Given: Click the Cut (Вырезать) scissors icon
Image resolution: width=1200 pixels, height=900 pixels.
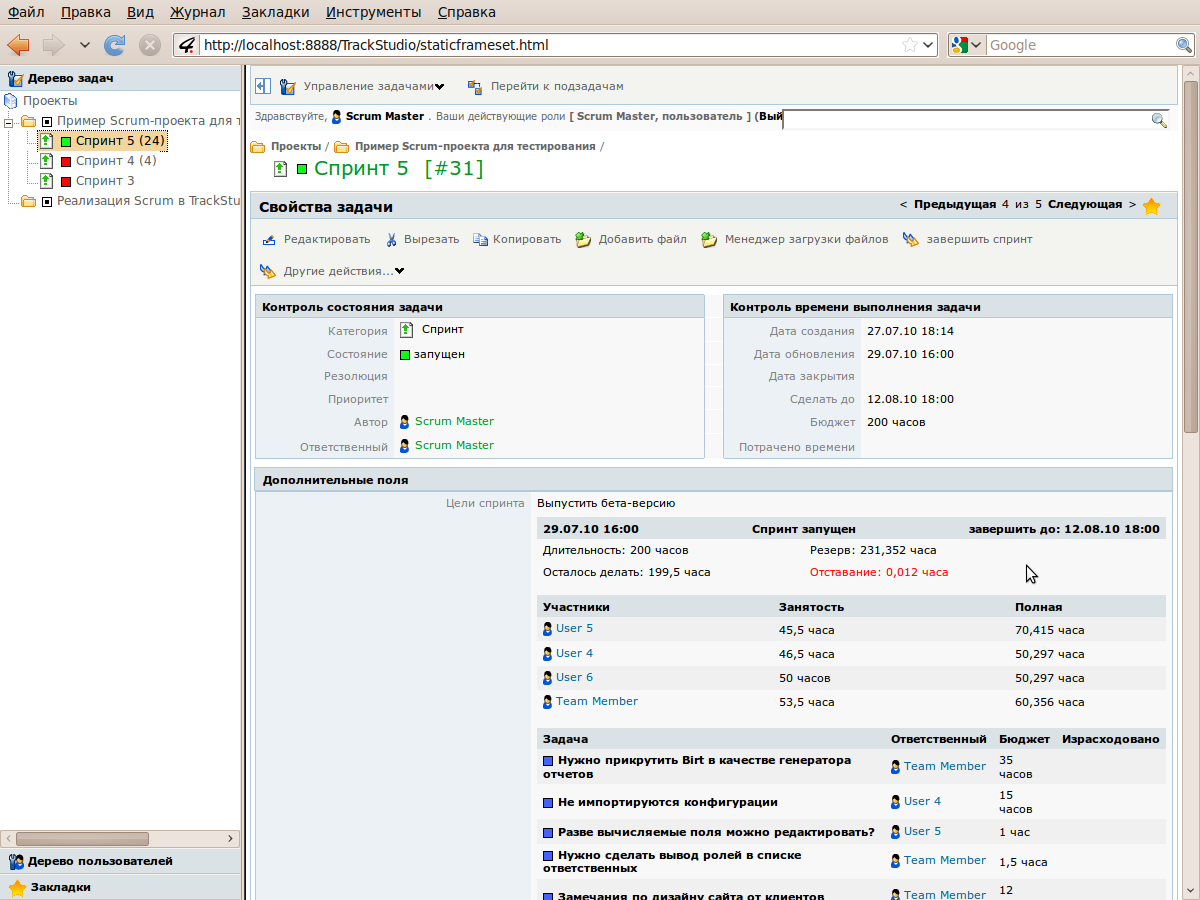Looking at the screenshot, I should (392, 240).
